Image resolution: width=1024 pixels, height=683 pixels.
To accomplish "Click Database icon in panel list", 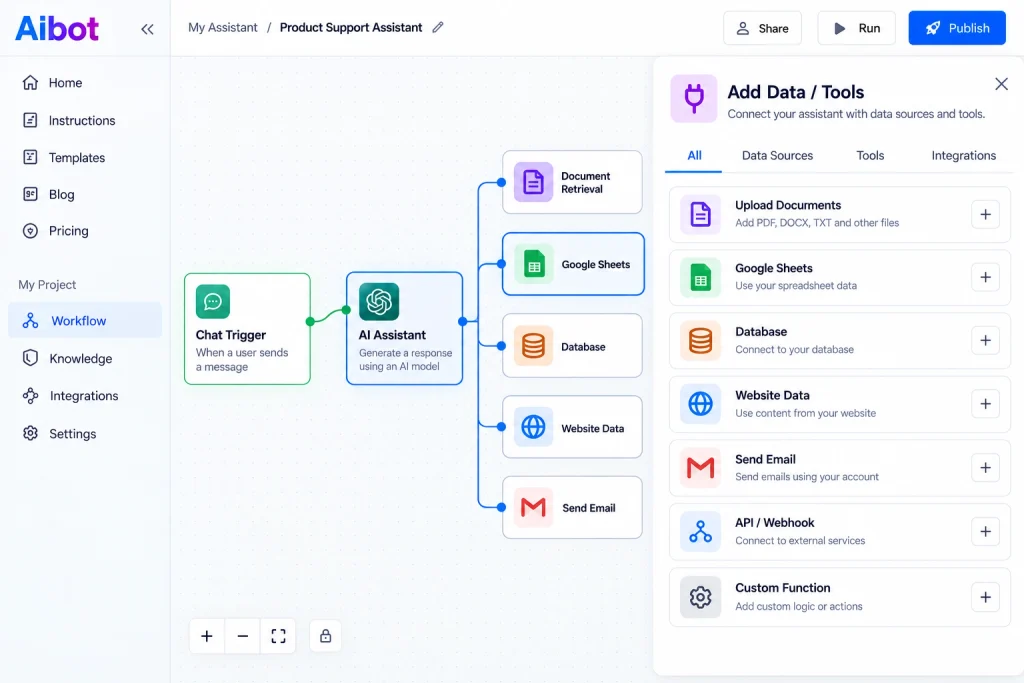I will (700, 340).
